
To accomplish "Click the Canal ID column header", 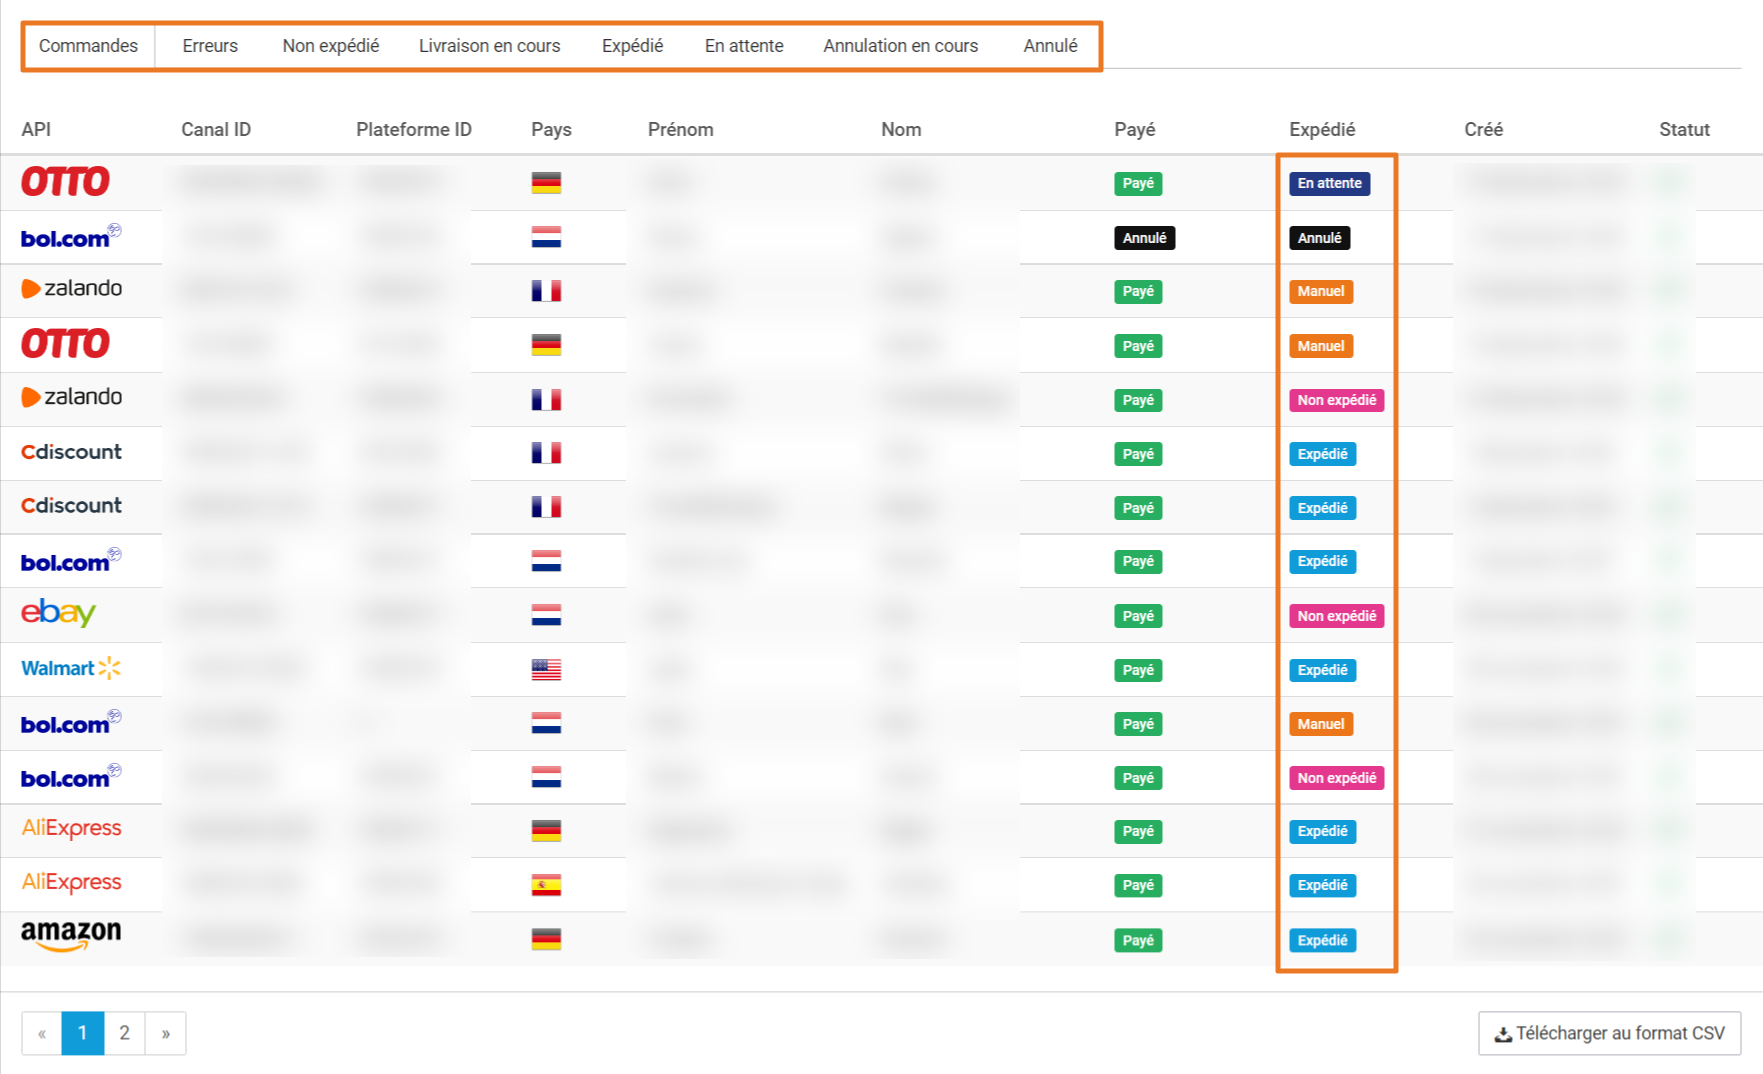I will [216, 129].
